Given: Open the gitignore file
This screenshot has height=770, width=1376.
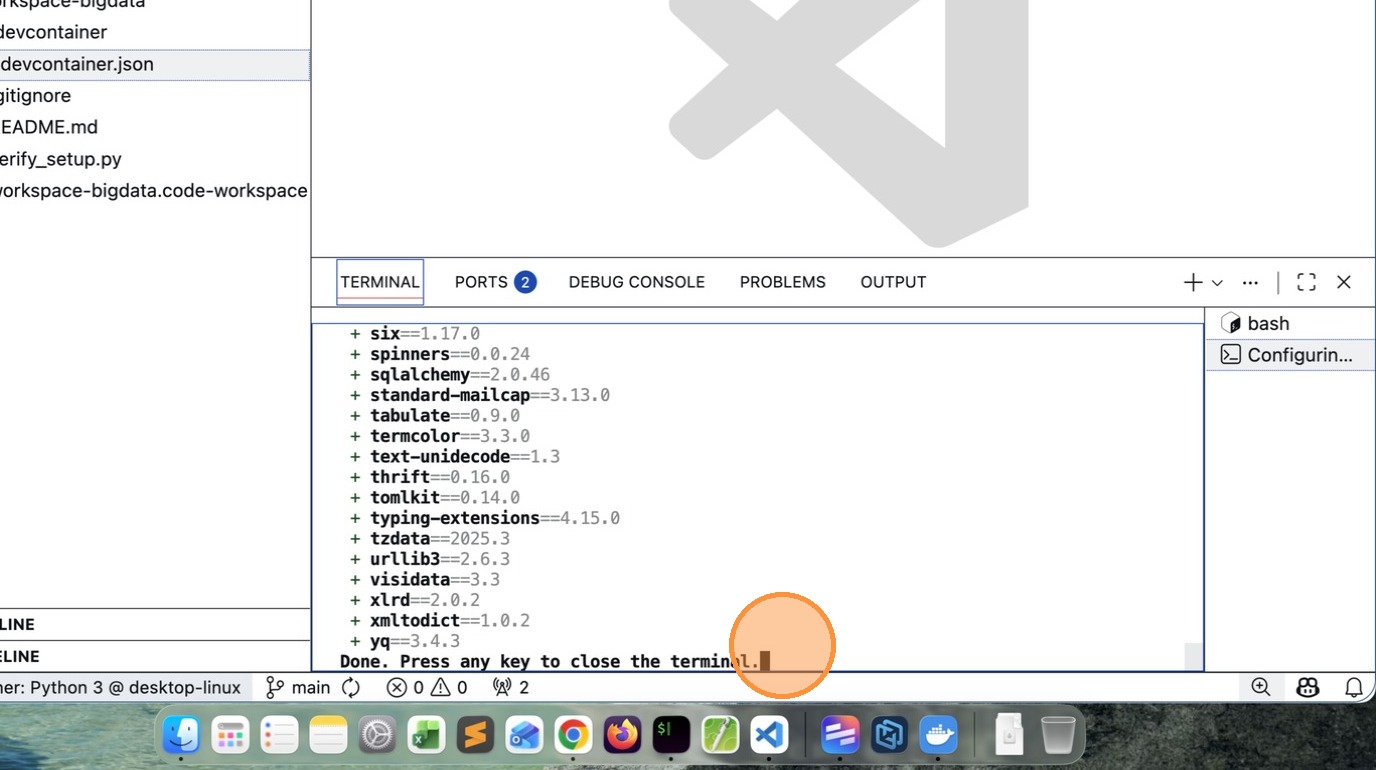Looking at the screenshot, I should pyautogui.click(x=155, y=96).
